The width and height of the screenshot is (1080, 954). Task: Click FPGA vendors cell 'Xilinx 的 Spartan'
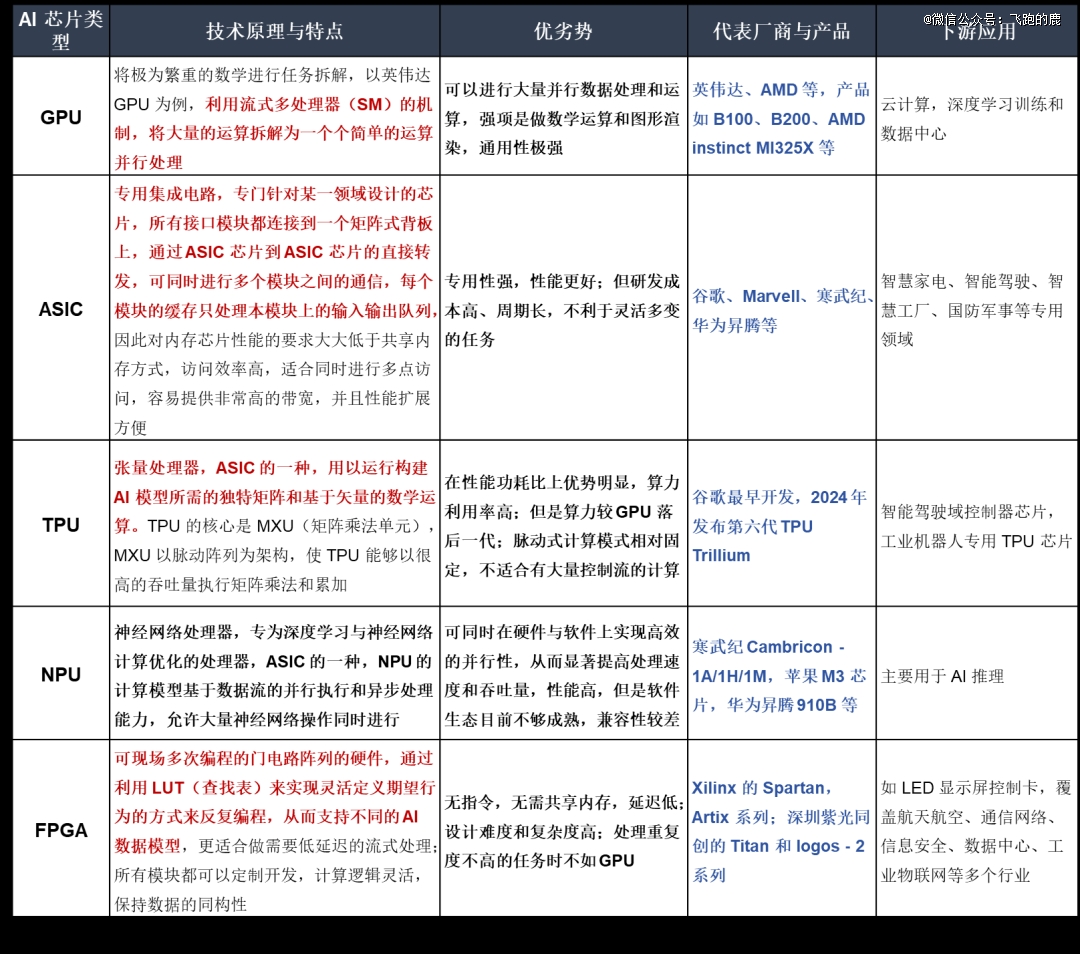(782, 829)
